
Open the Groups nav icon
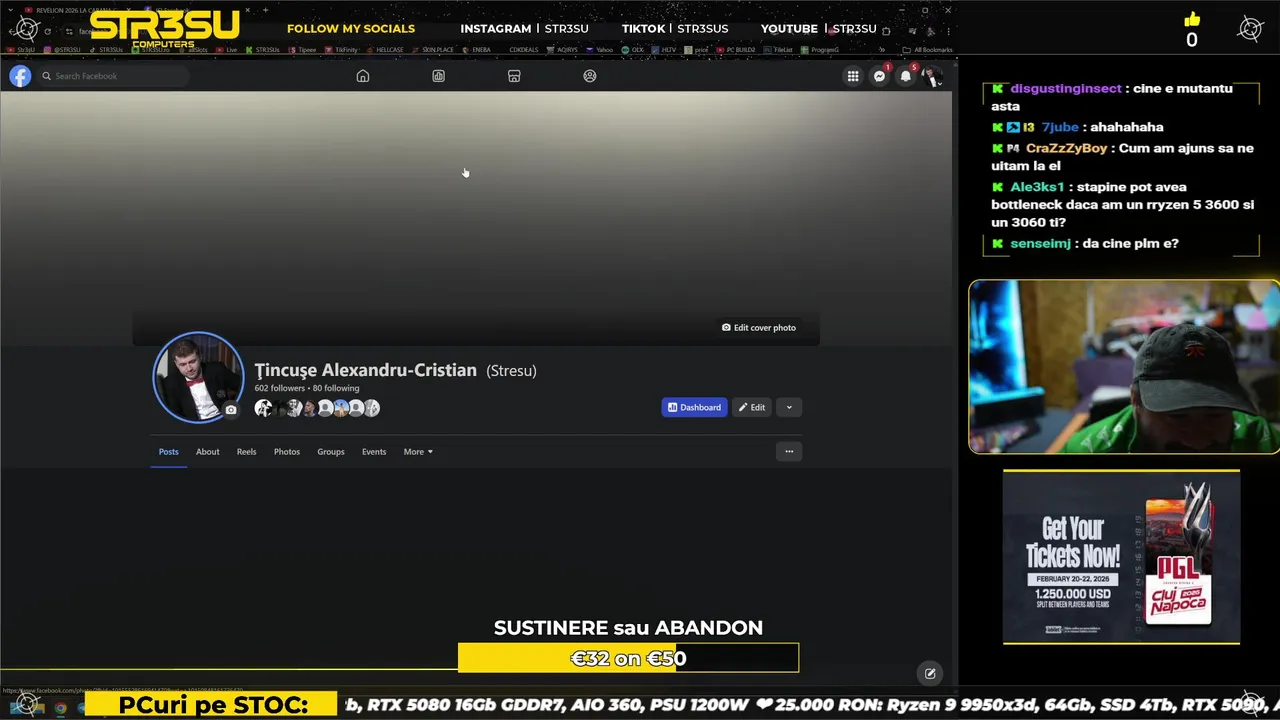click(x=590, y=76)
